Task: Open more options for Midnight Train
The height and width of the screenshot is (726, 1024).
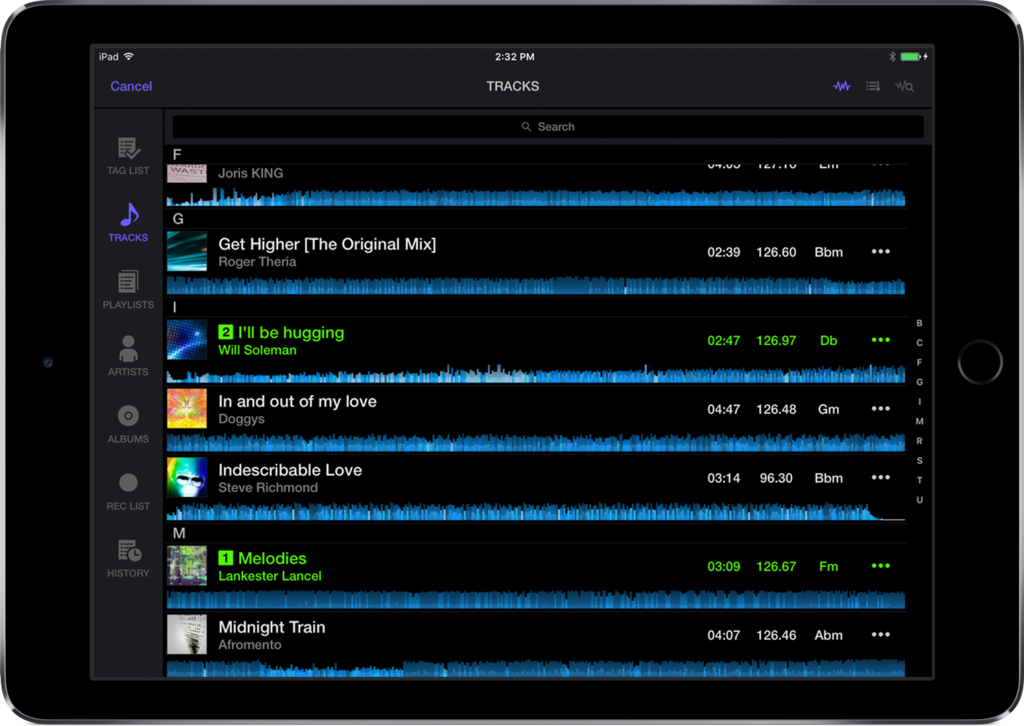Action: coord(880,635)
